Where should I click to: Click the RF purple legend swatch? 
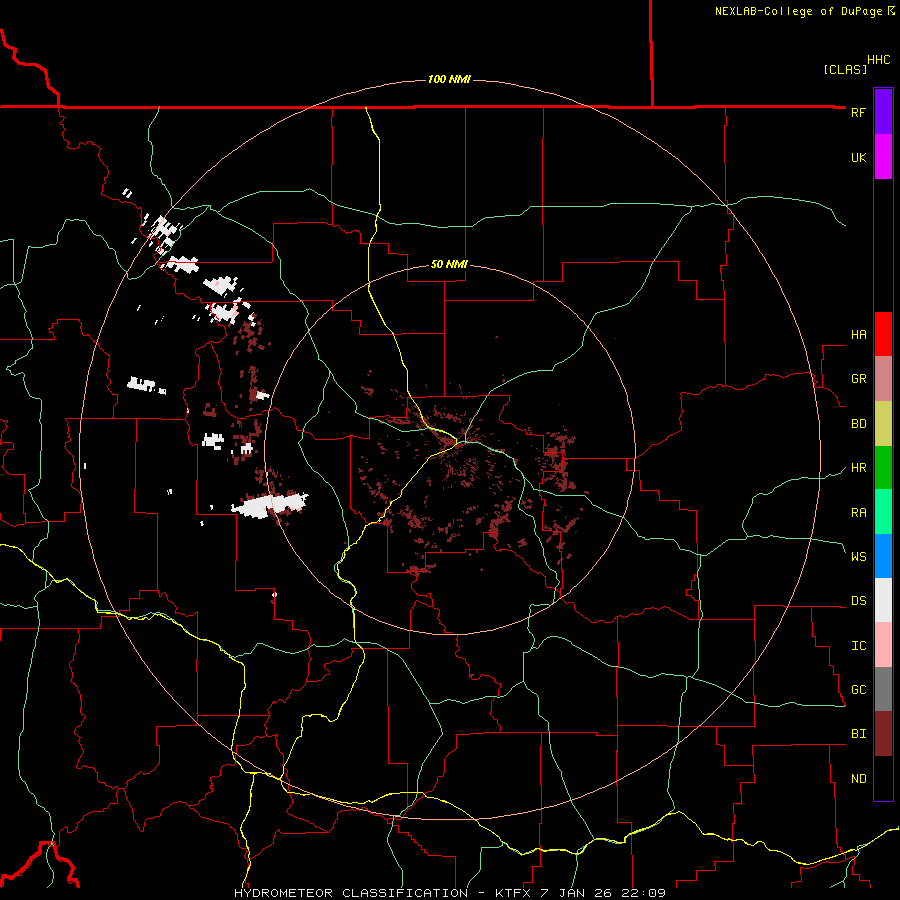point(883,112)
